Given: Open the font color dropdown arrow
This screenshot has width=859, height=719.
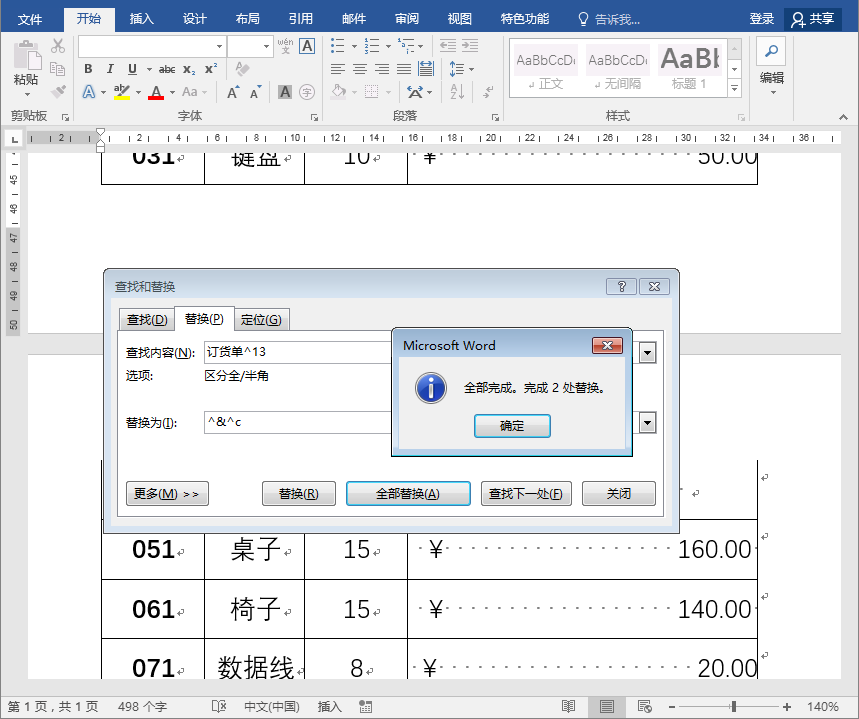Looking at the screenshot, I should click(x=171, y=93).
